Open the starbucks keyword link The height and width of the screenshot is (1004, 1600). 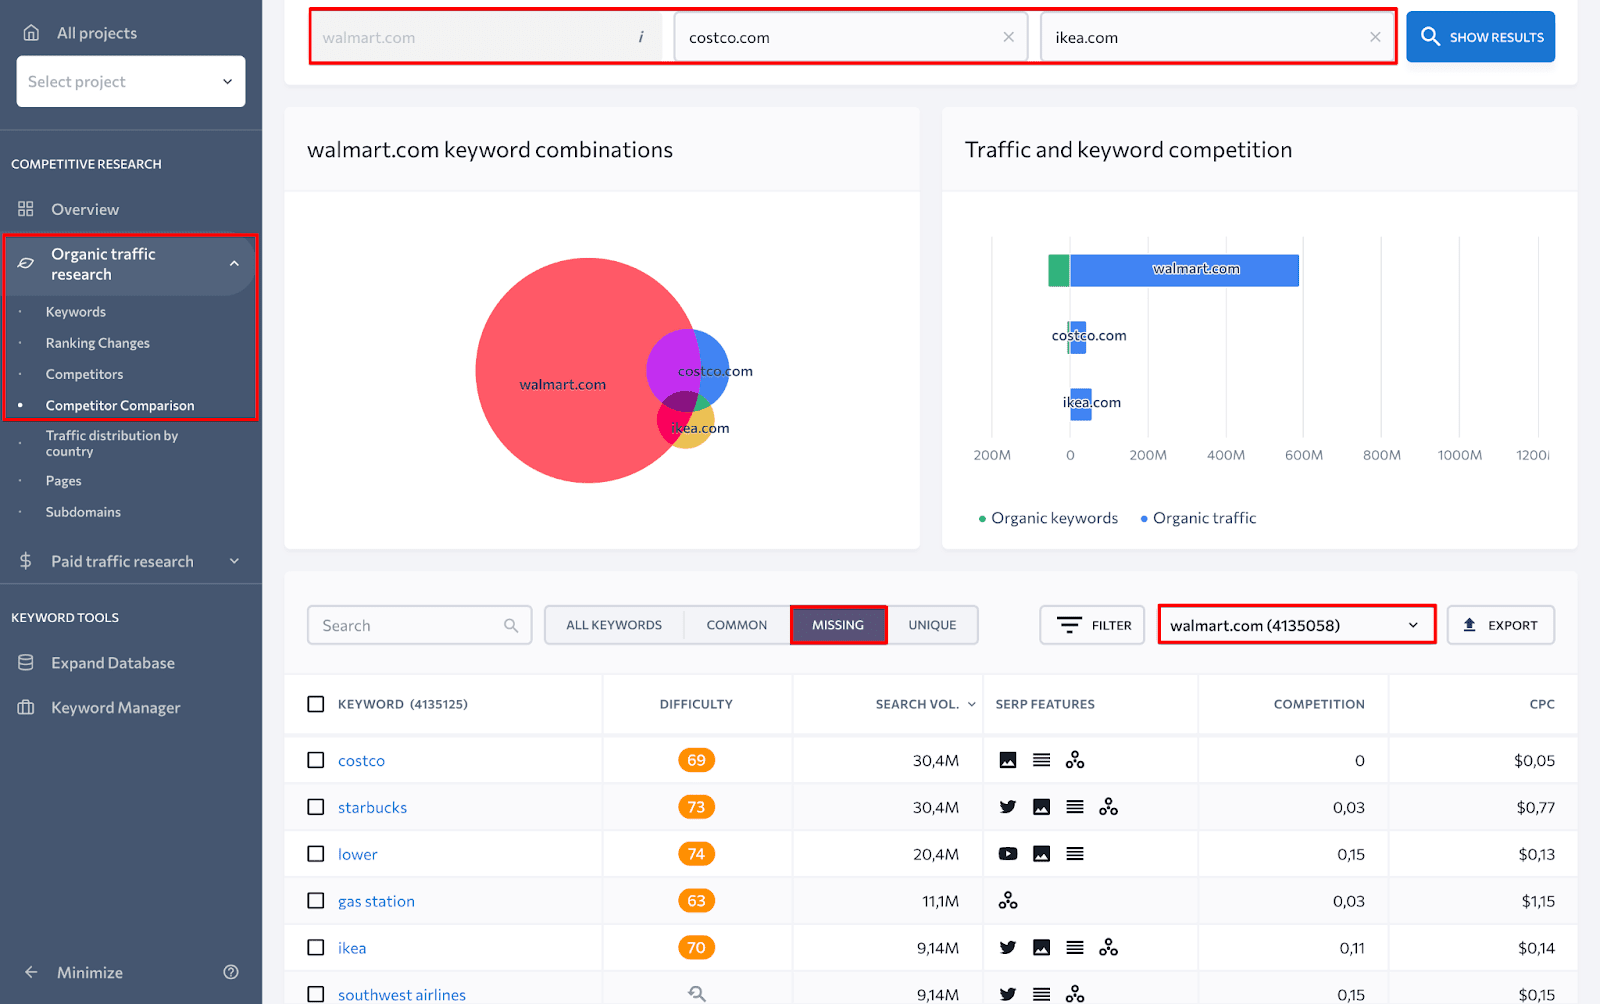click(x=372, y=807)
